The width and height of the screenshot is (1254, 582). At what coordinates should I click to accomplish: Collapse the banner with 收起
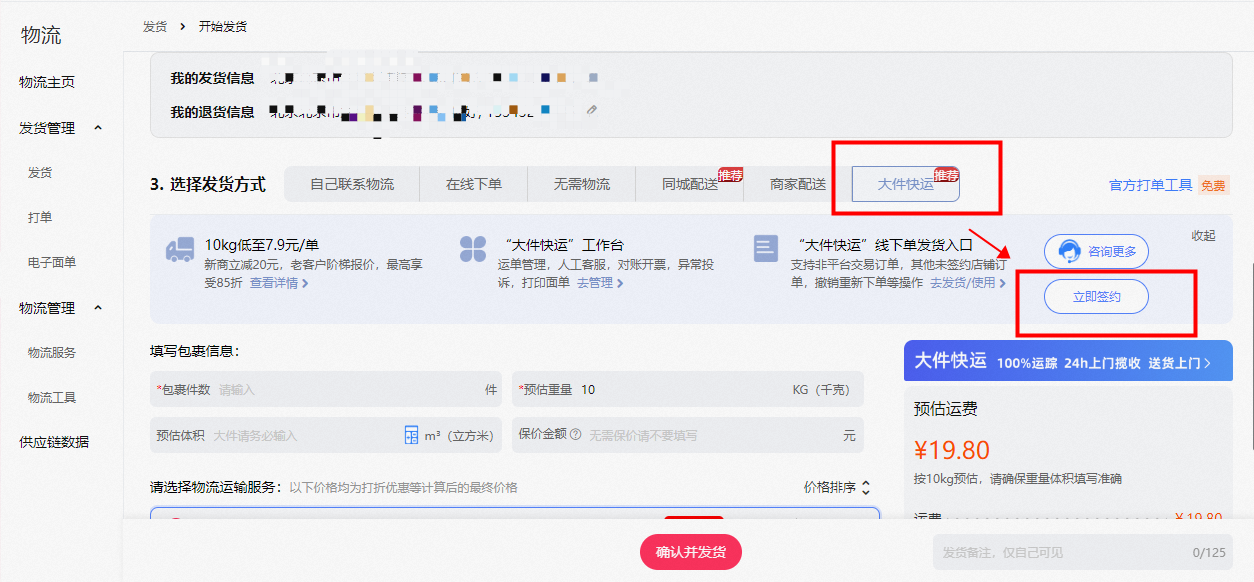pos(1203,236)
